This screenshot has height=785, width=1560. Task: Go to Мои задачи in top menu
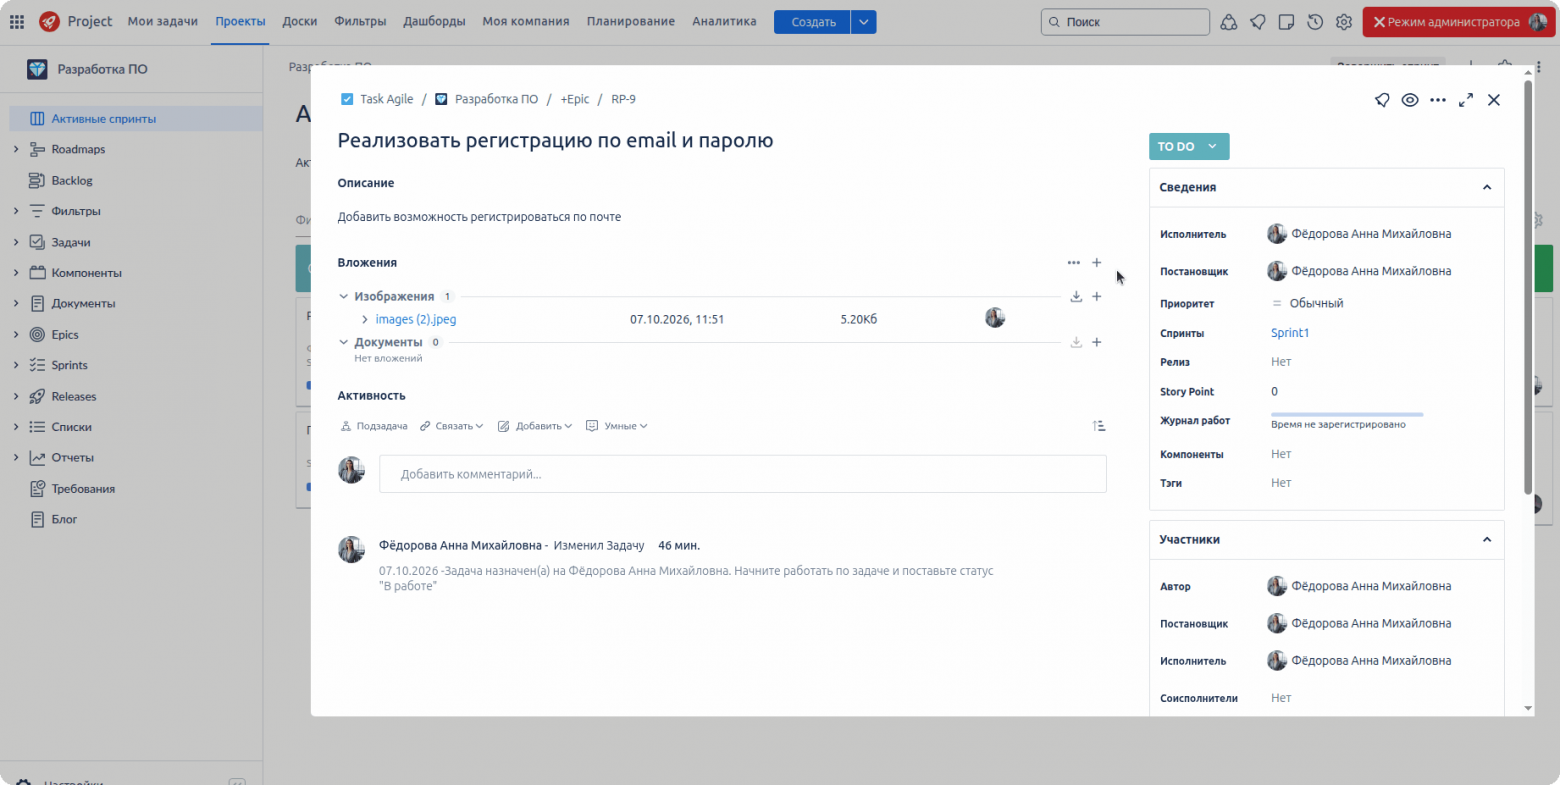(x=163, y=22)
